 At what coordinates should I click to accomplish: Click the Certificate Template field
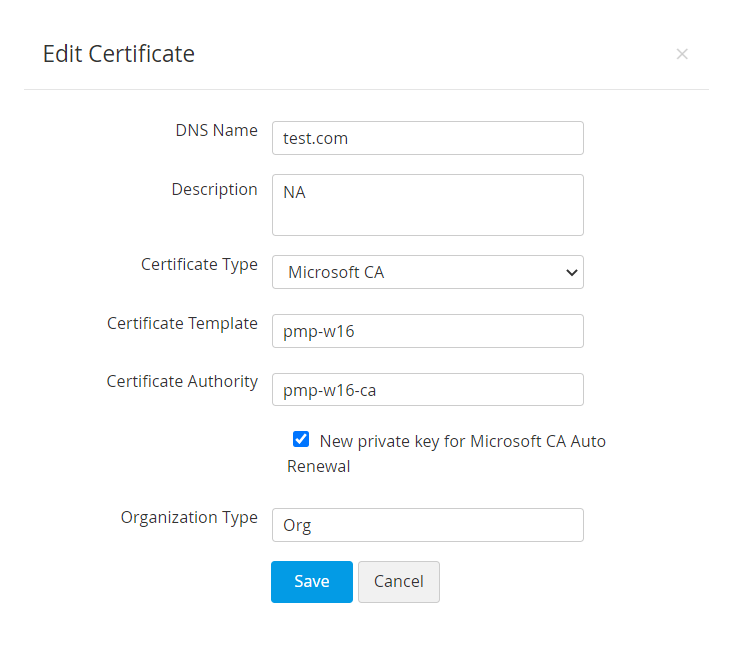tap(427, 331)
